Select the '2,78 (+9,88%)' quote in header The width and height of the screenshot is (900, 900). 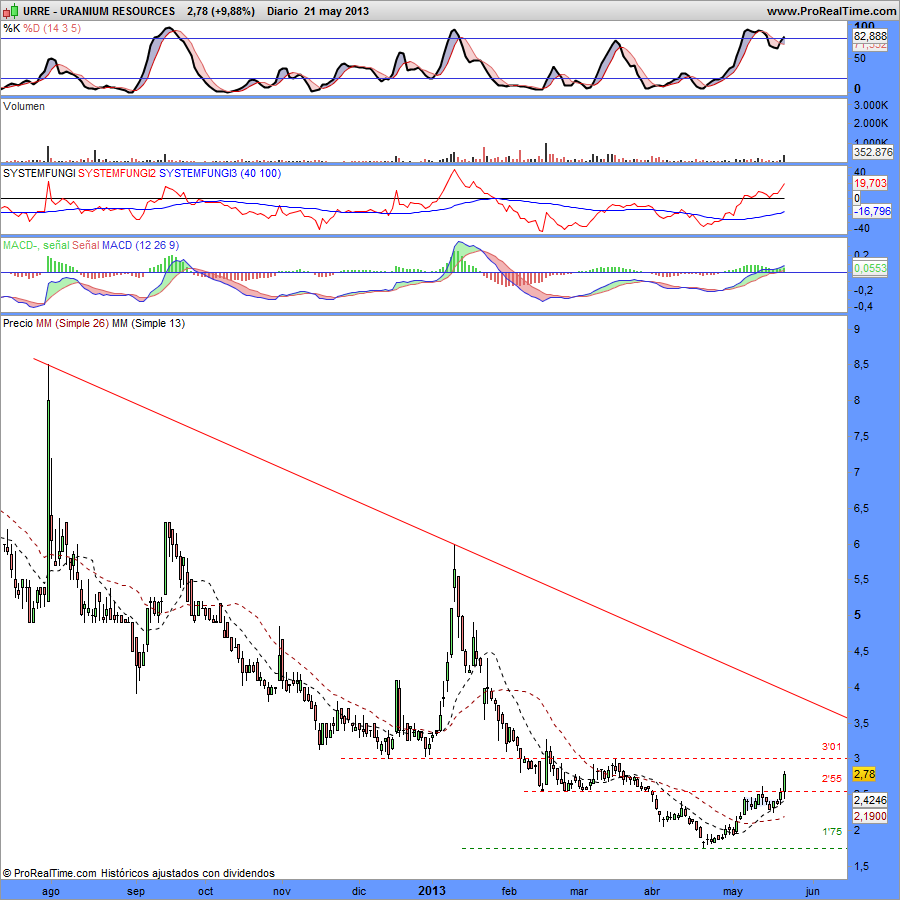[x=221, y=11]
